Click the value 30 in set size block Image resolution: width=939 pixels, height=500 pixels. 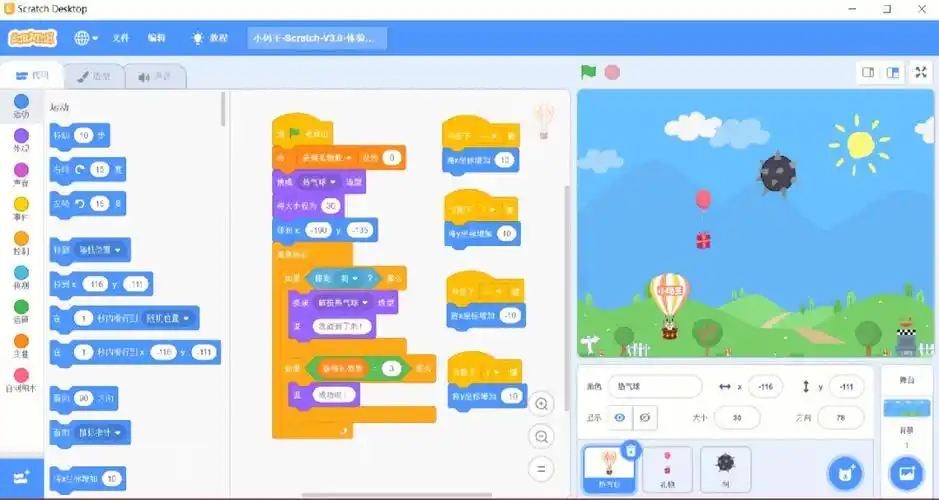330,205
